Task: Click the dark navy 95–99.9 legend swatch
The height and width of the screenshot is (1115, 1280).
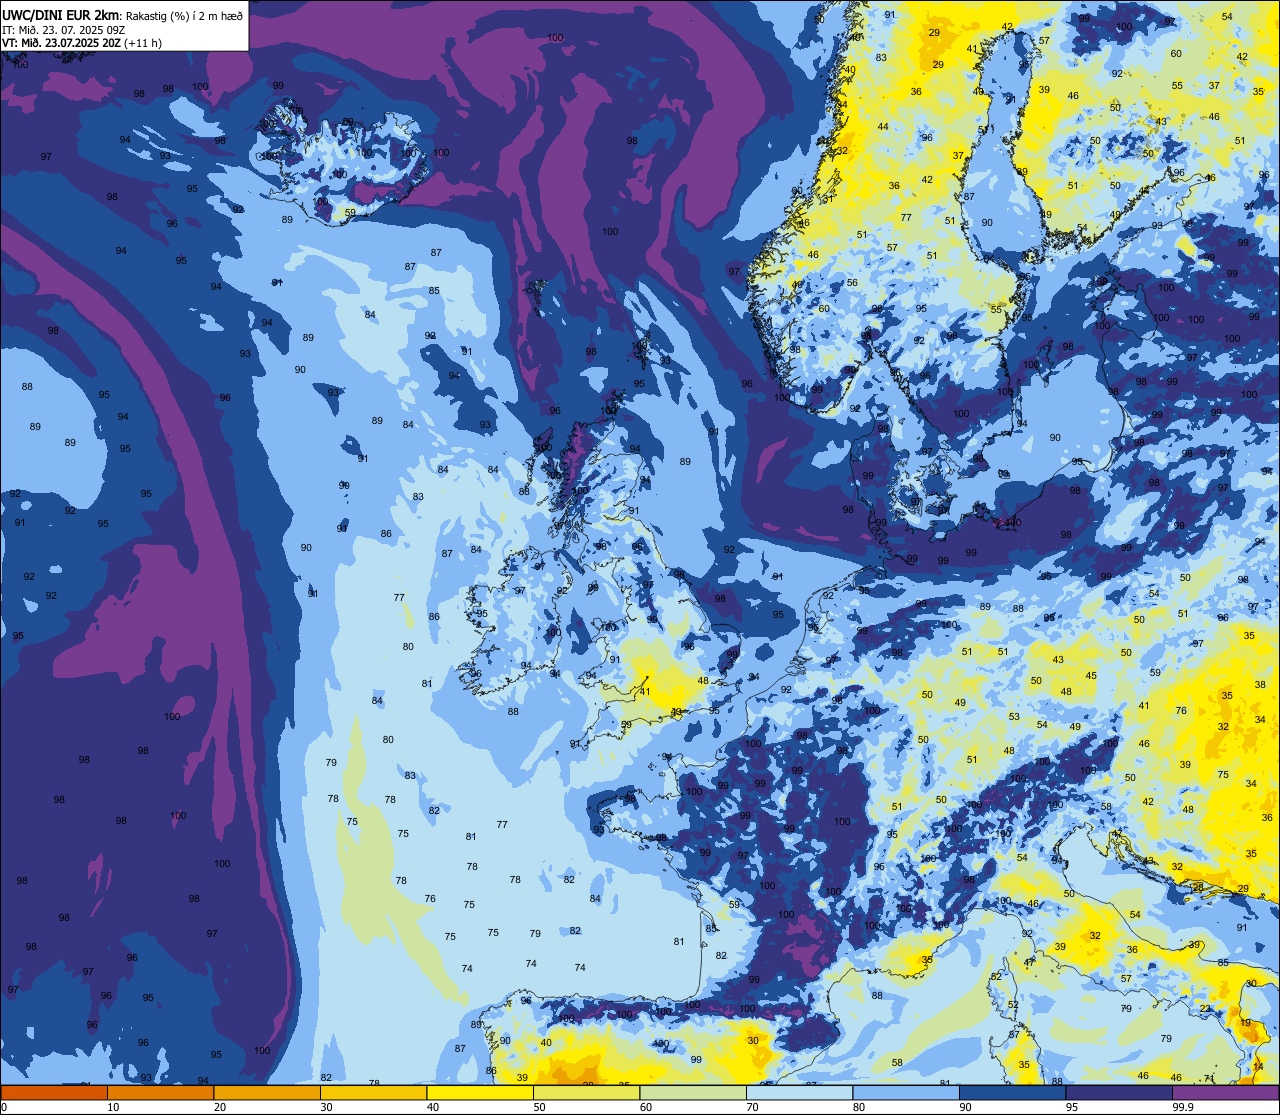Action: 1119,1093
